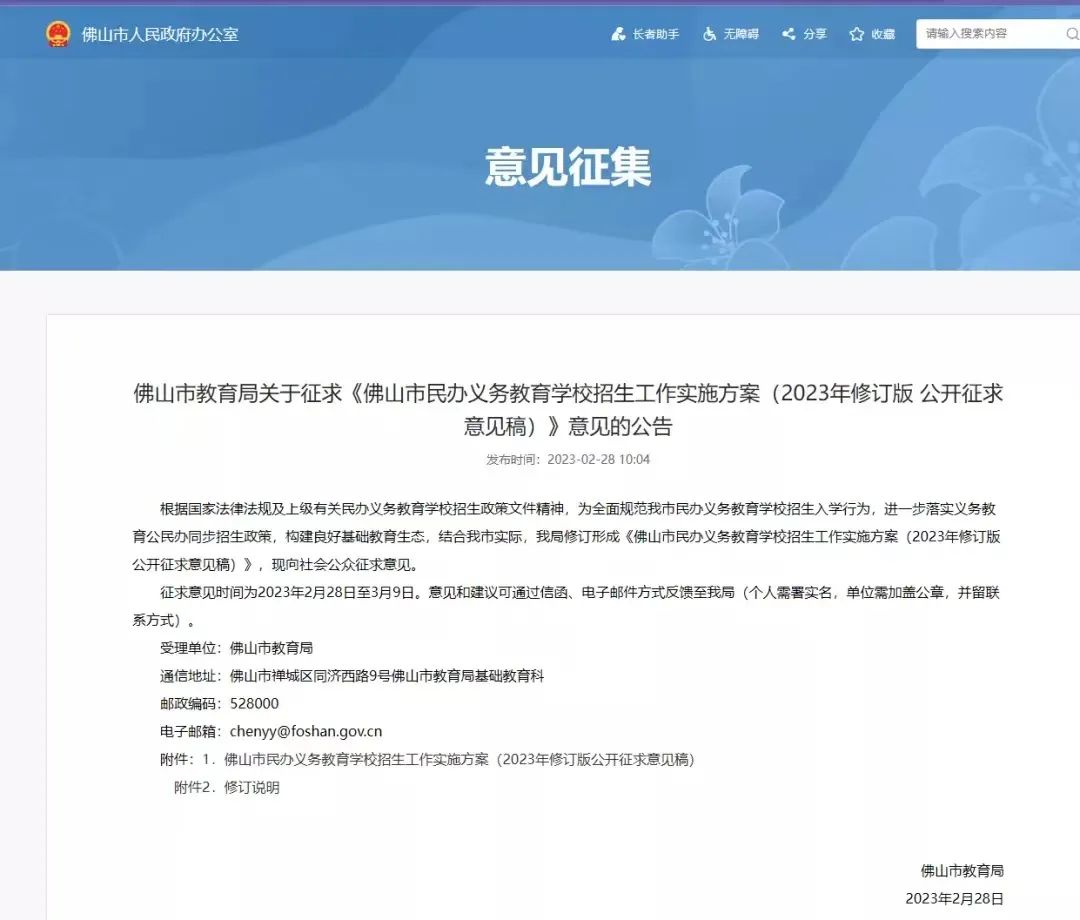This screenshot has width=1080, height=920.
Task: Open attachment 1 实施方案 link
Action: 459,759
